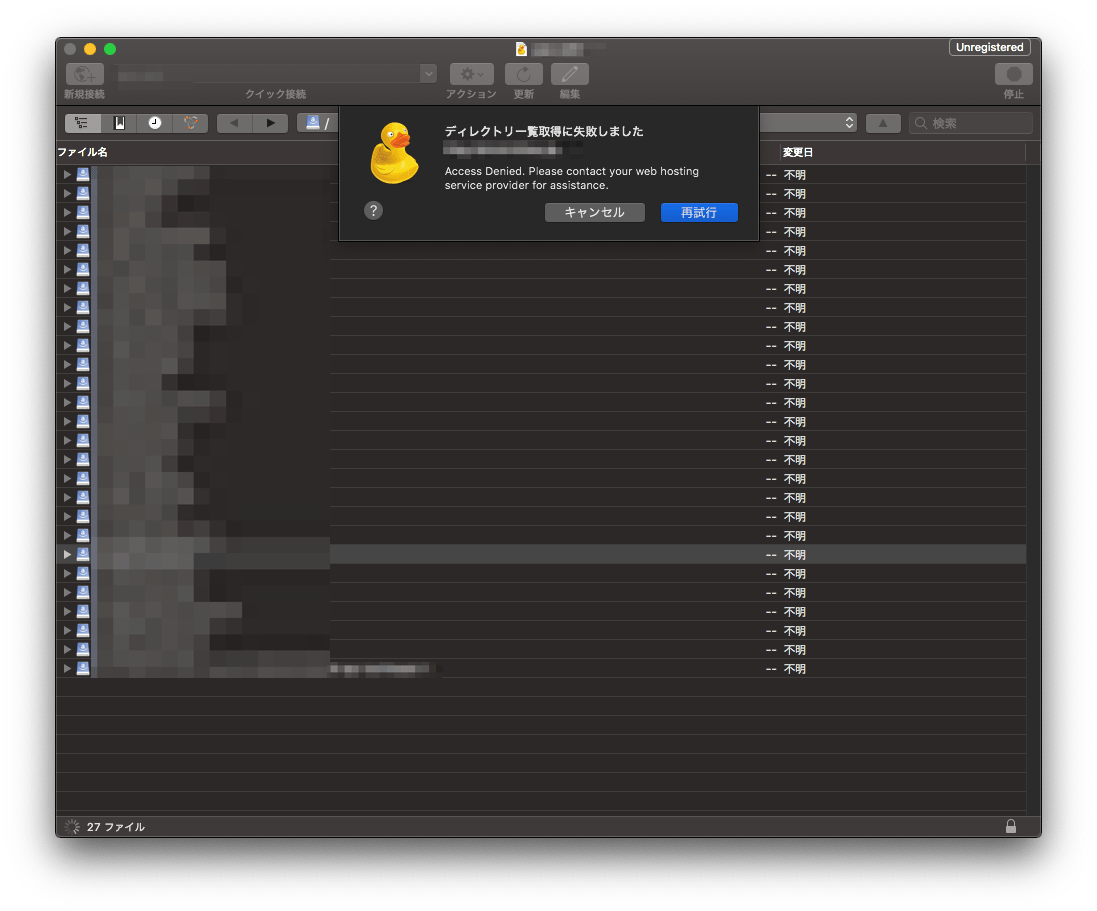Switch to the browser outline view

(82, 123)
